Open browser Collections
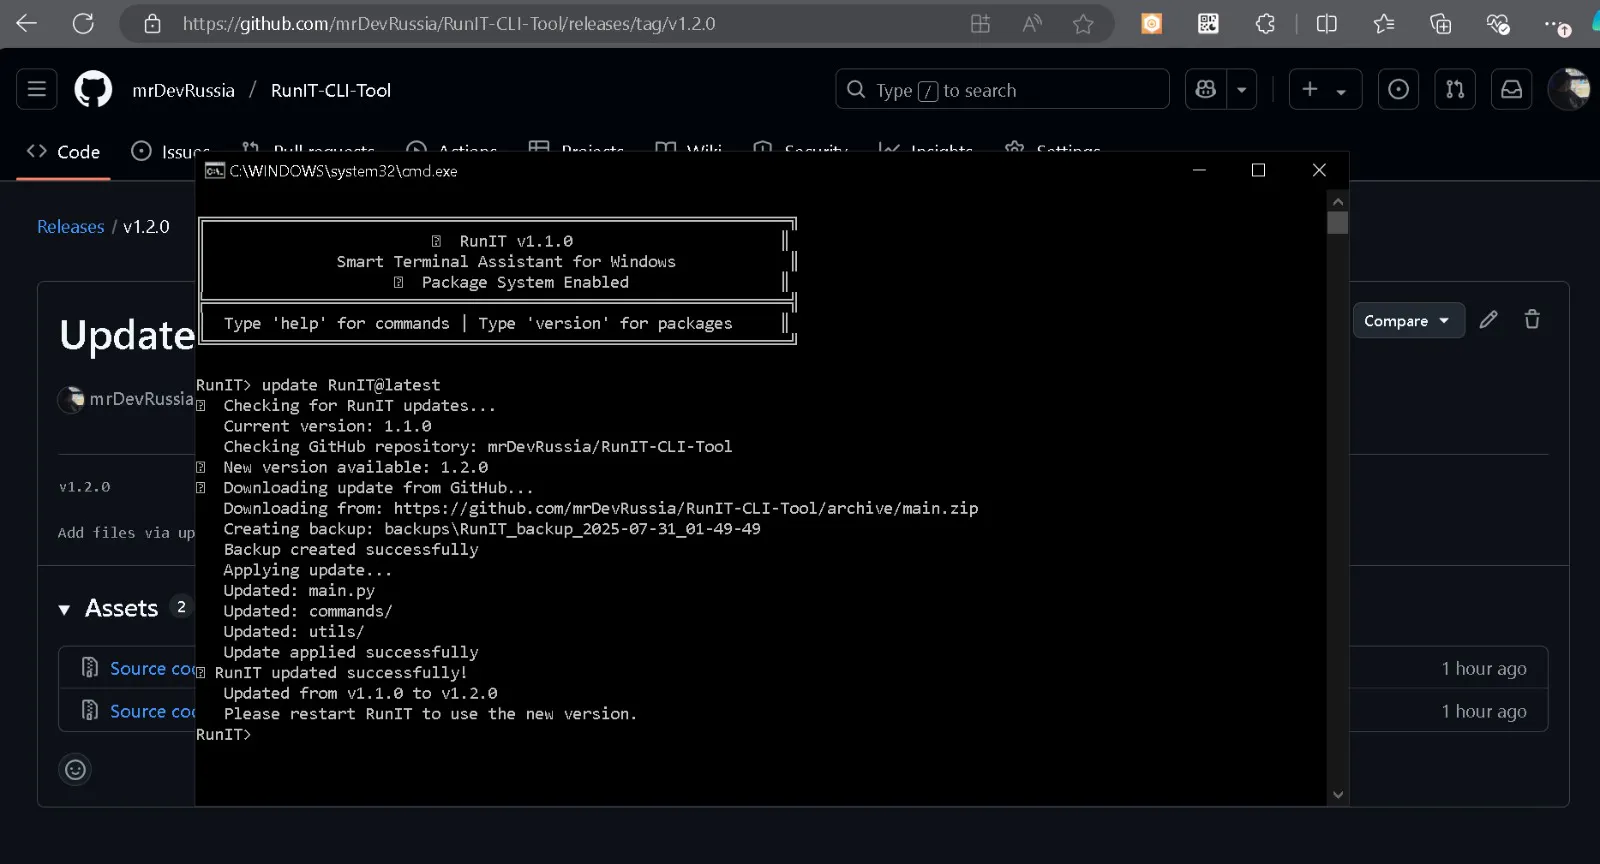 tap(1441, 24)
